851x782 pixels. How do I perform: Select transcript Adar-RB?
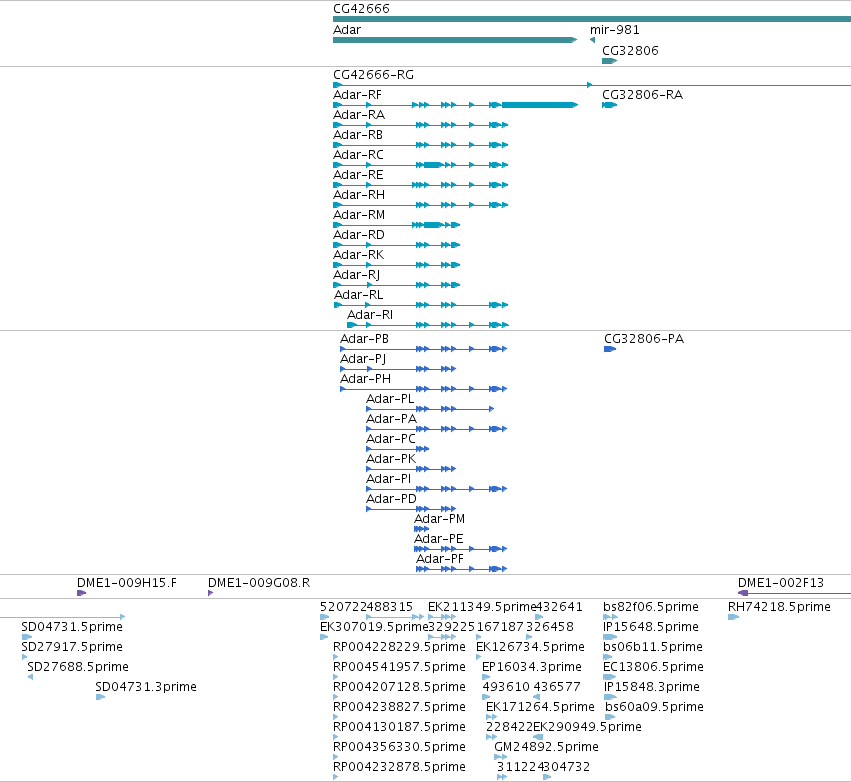358,135
